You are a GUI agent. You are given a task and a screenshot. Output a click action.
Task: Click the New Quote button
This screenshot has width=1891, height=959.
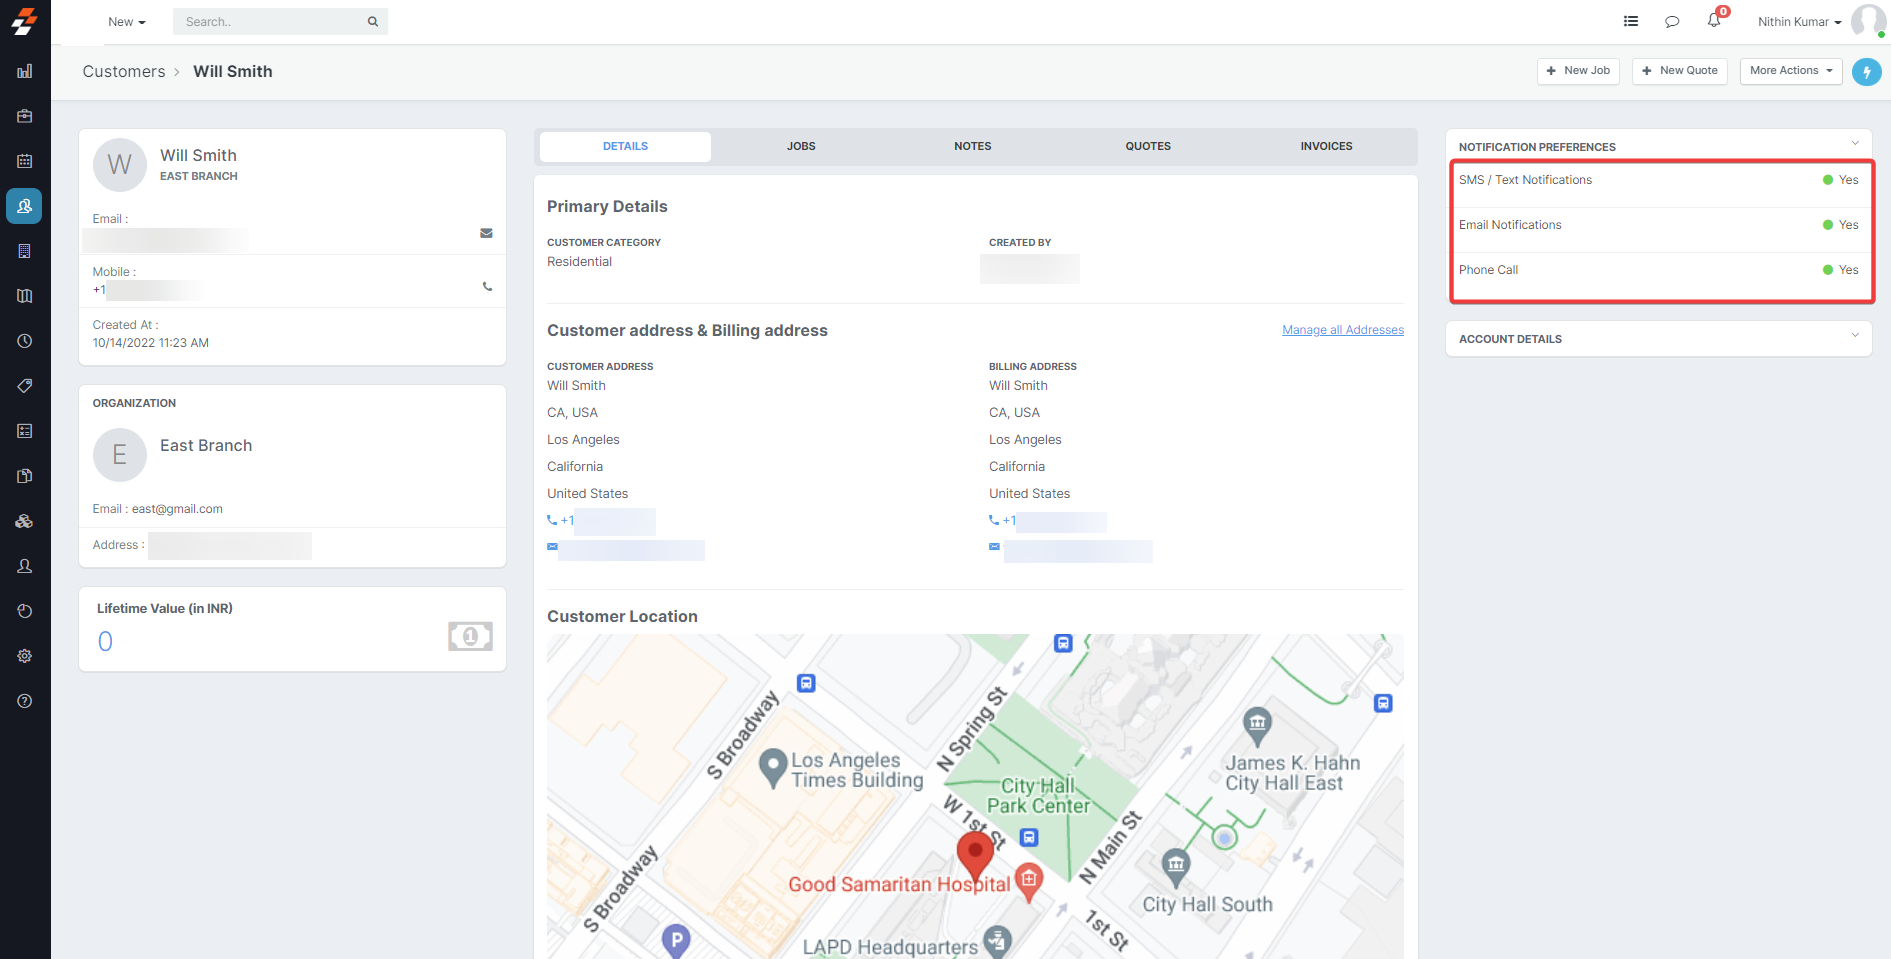[1679, 71]
